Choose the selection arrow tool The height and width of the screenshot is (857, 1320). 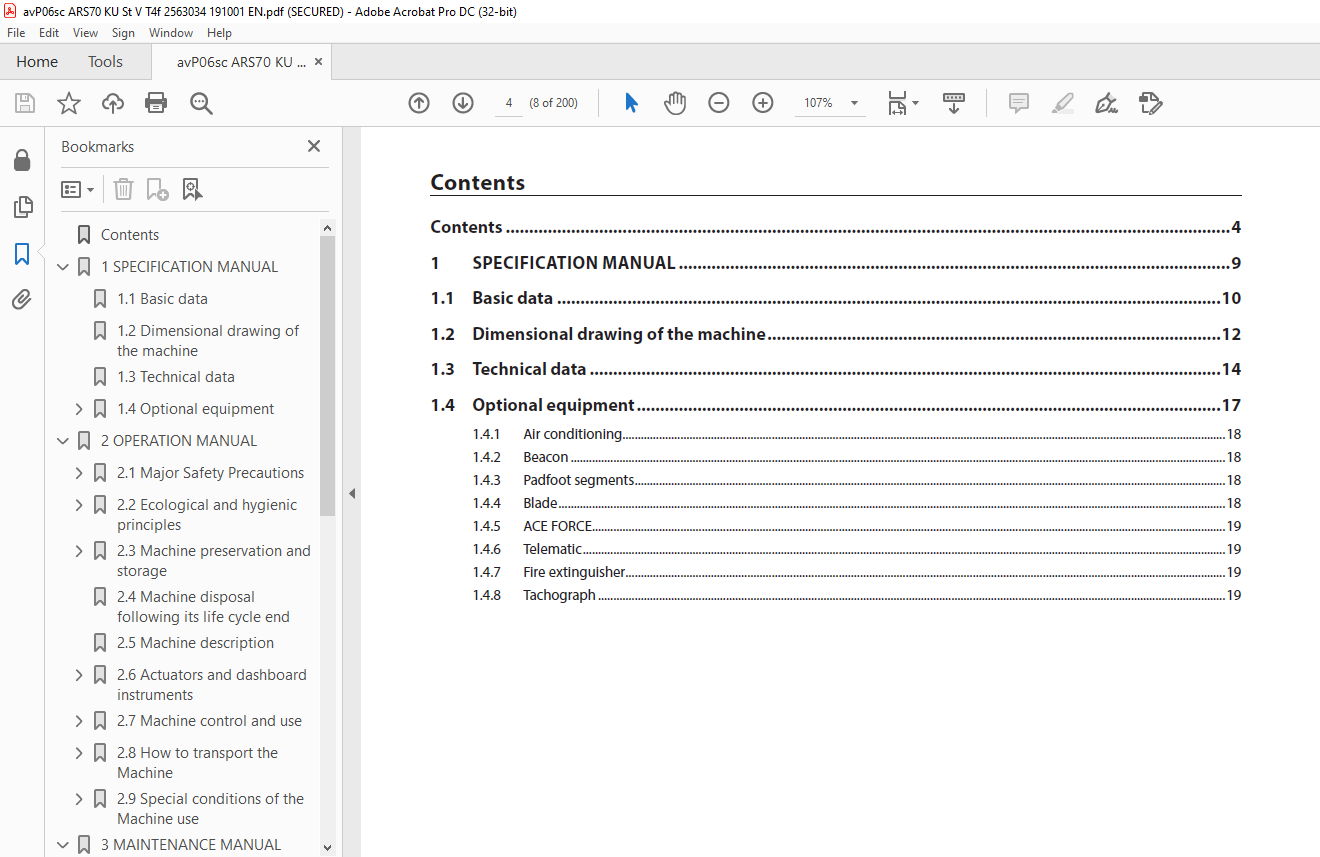click(x=631, y=103)
